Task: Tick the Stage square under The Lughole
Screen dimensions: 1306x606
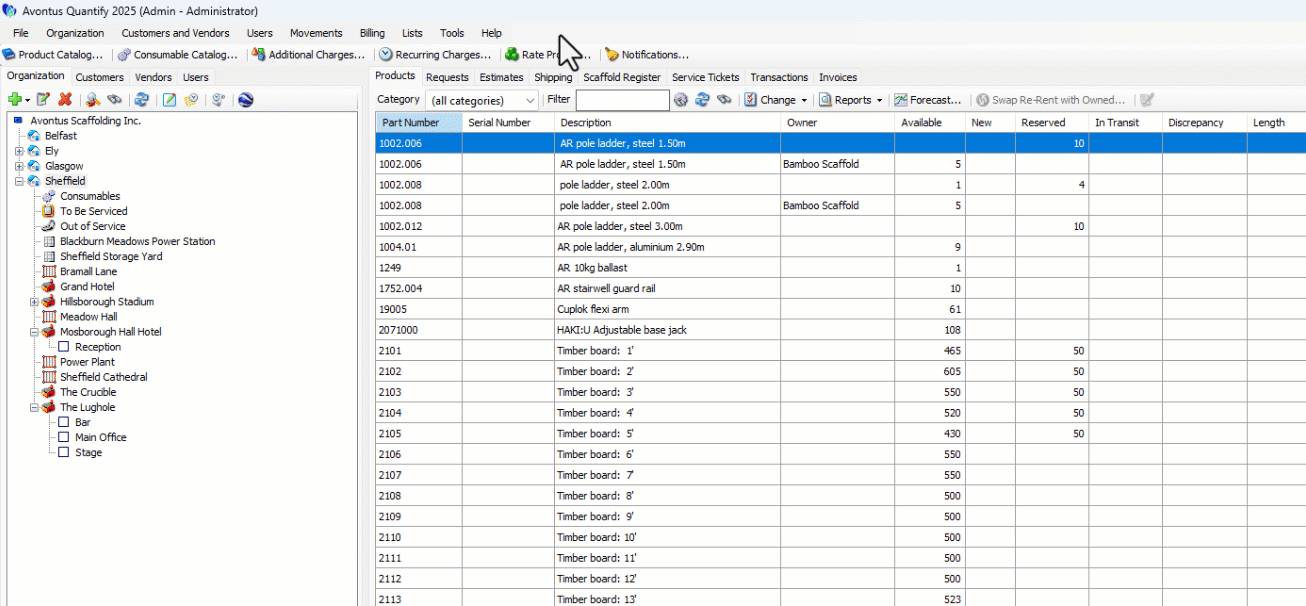Action: click(64, 452)
